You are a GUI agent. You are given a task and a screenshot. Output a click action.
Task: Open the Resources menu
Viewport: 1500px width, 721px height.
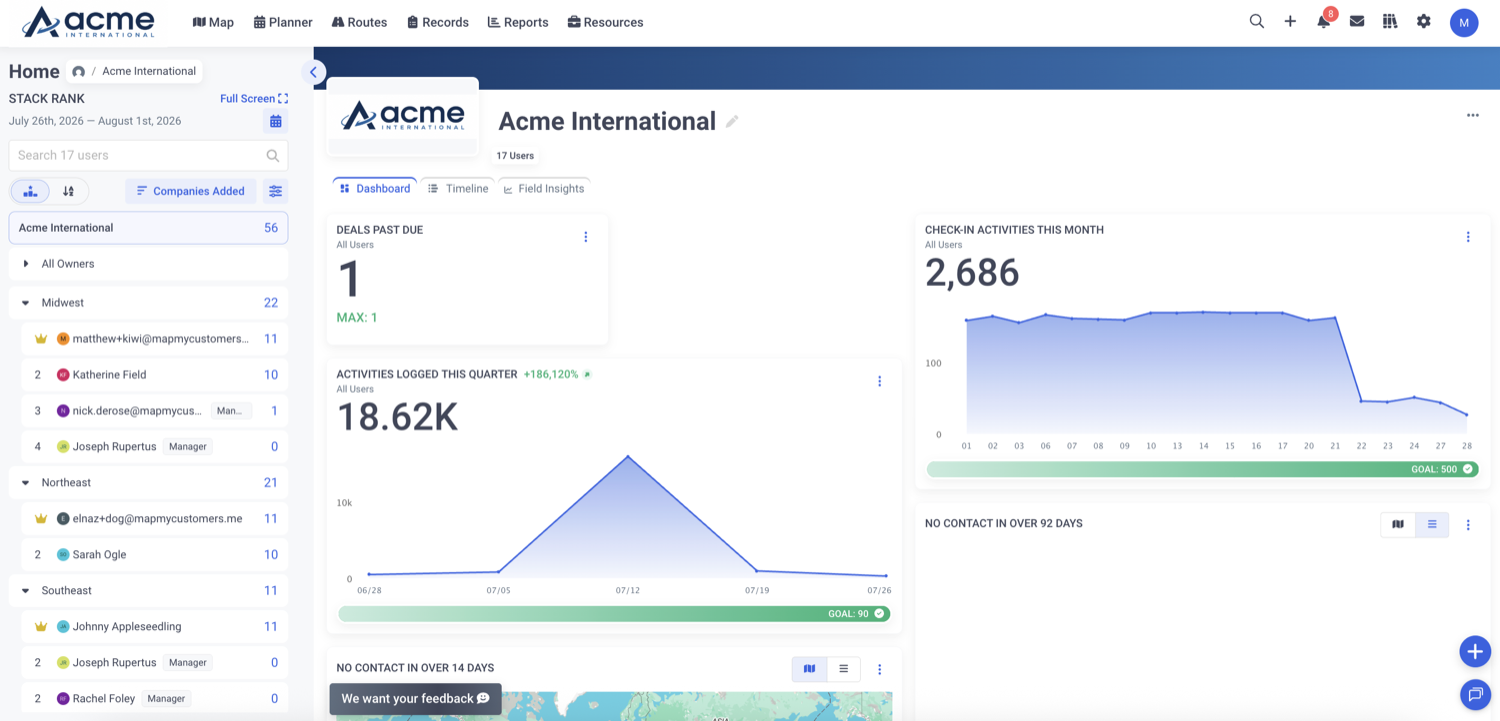[605, 22]
